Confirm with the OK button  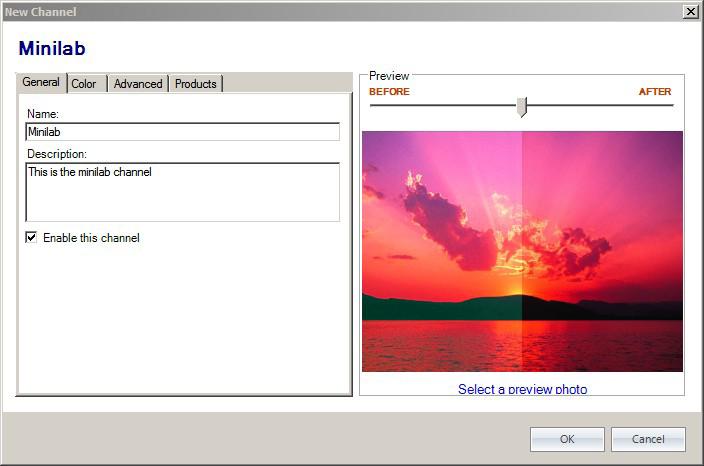pos(567,439)
